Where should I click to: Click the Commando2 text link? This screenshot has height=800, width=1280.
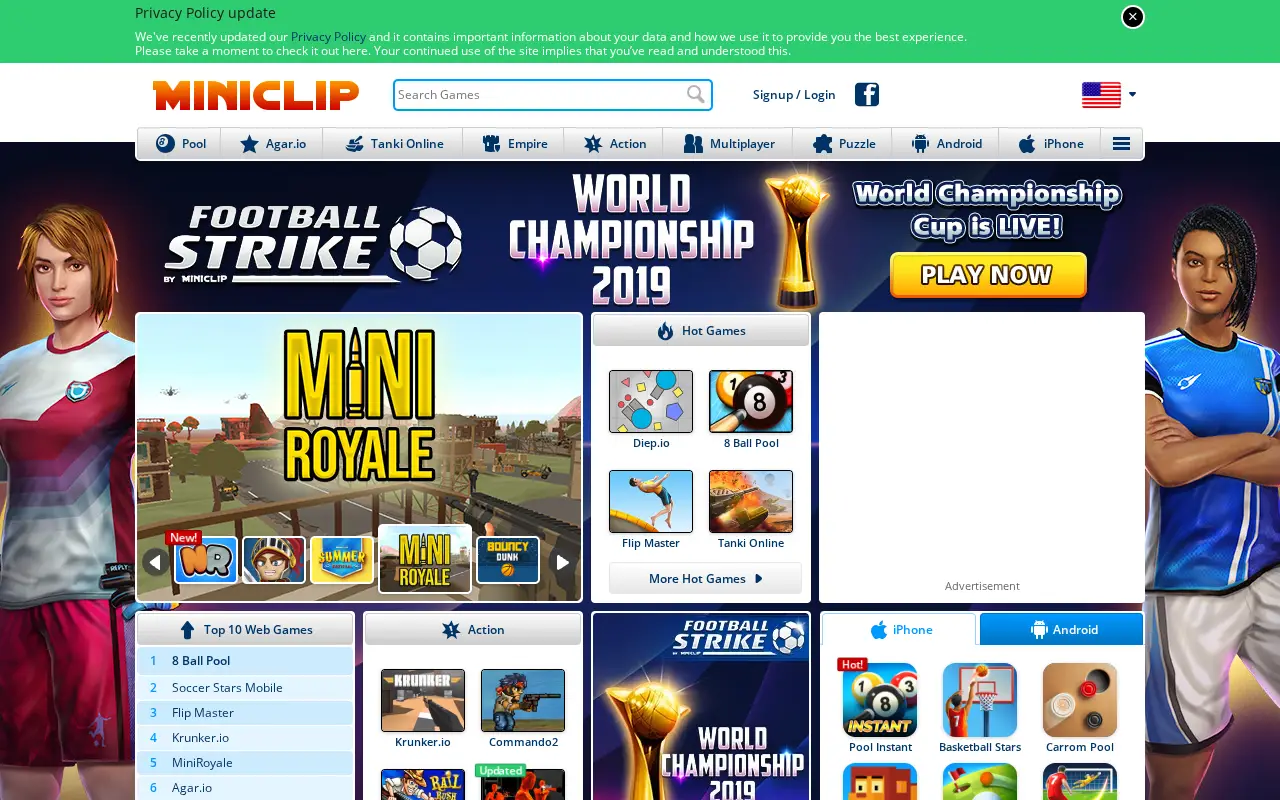click(523, 742)
